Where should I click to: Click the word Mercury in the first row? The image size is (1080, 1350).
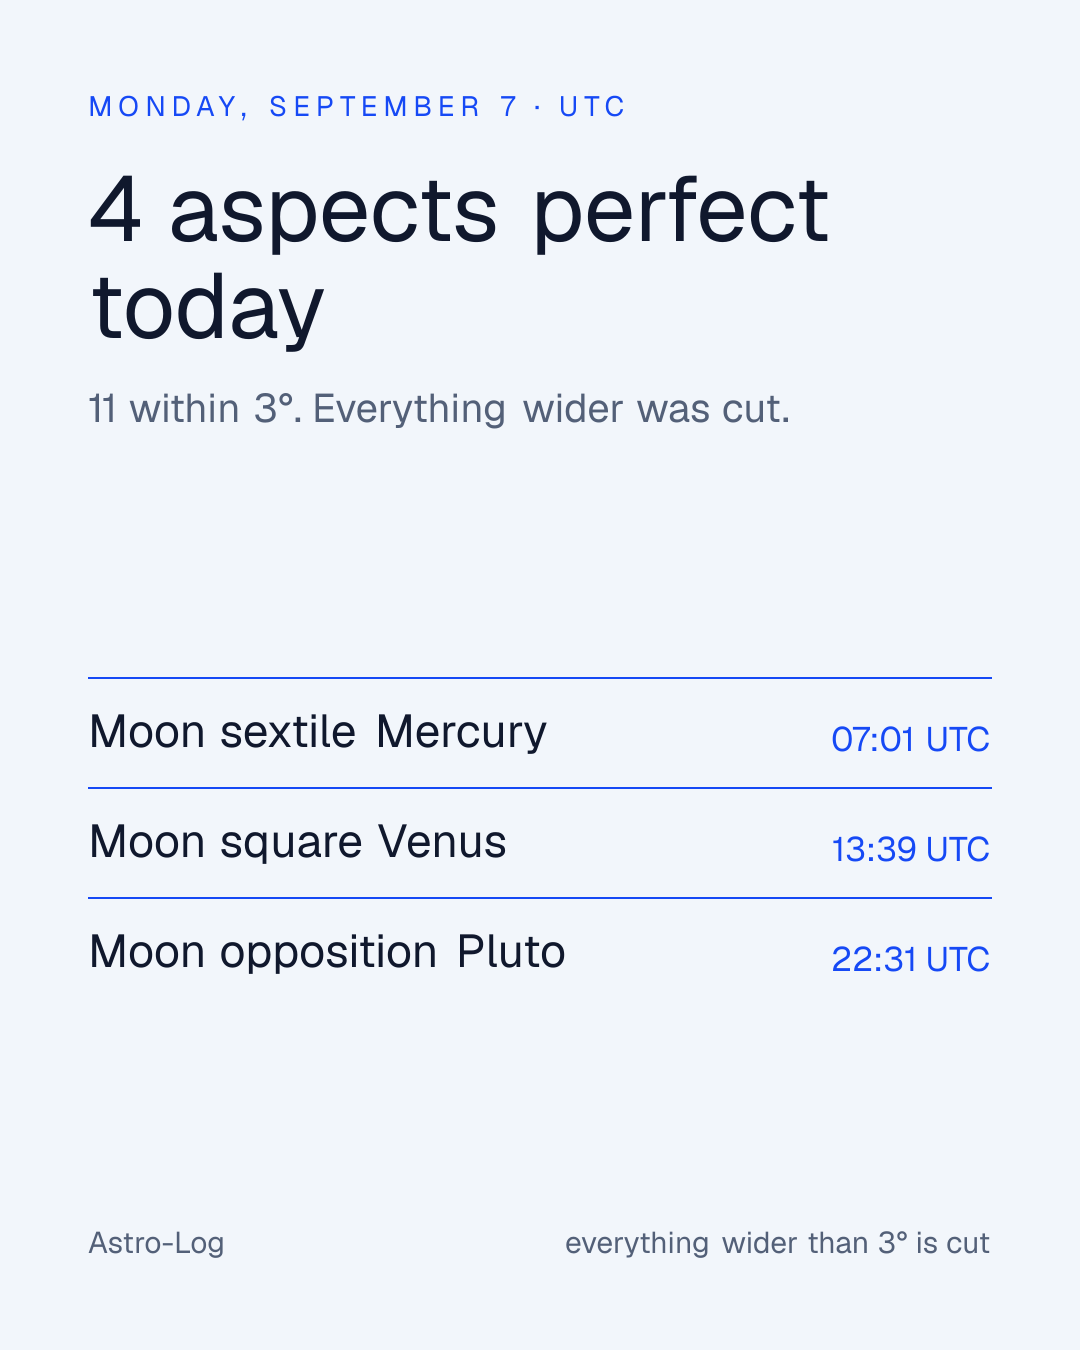461,733
